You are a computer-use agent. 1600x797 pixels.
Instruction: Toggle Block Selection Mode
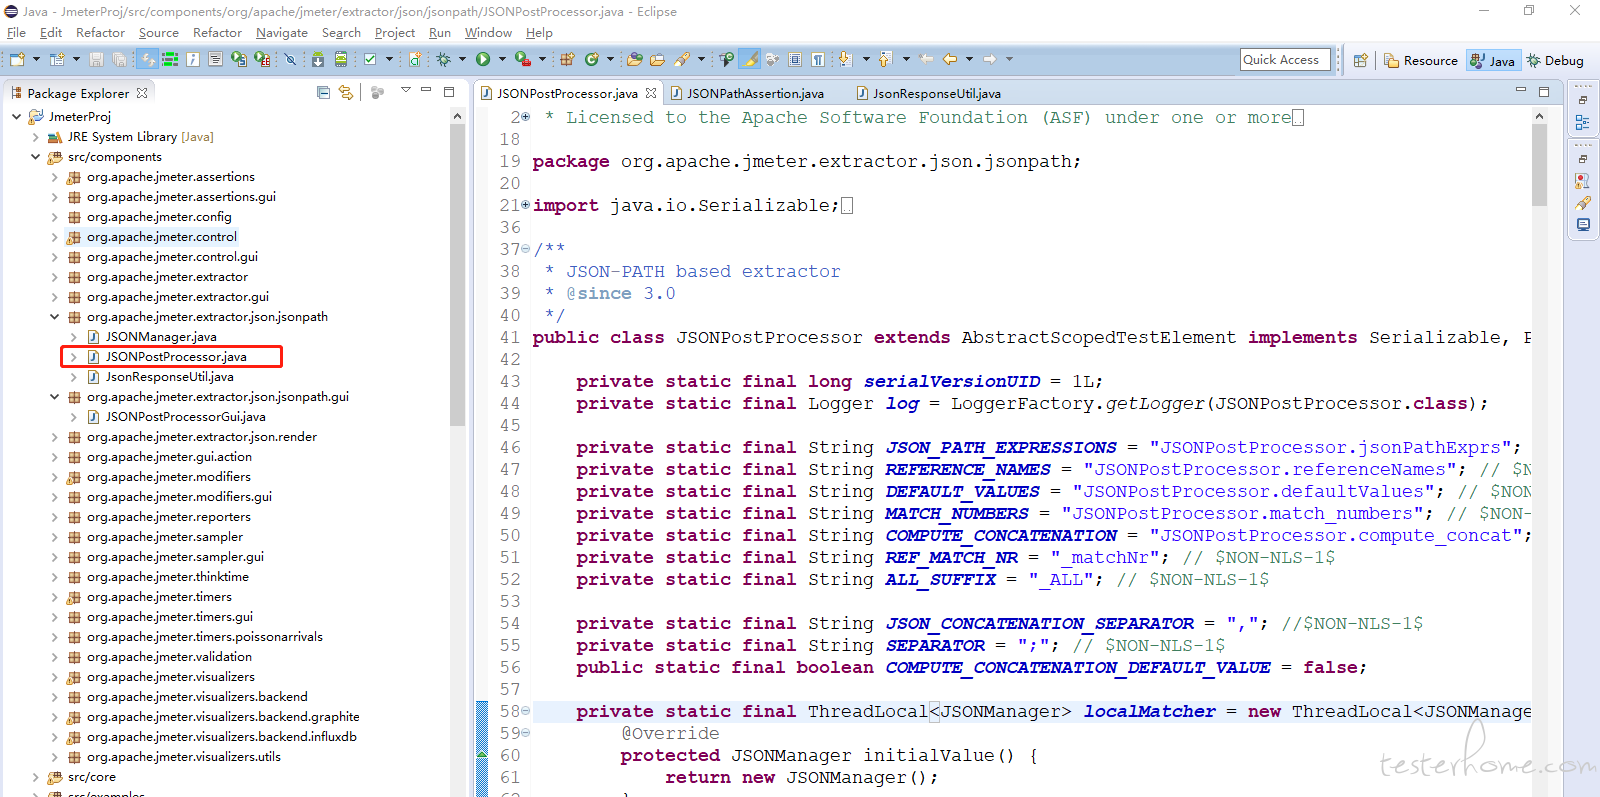(x=795, y=60)
